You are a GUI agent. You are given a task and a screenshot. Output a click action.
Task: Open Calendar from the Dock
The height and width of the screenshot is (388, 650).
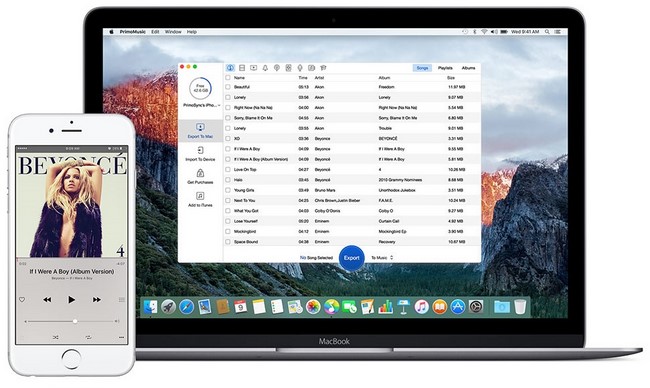tap(240, 307)
